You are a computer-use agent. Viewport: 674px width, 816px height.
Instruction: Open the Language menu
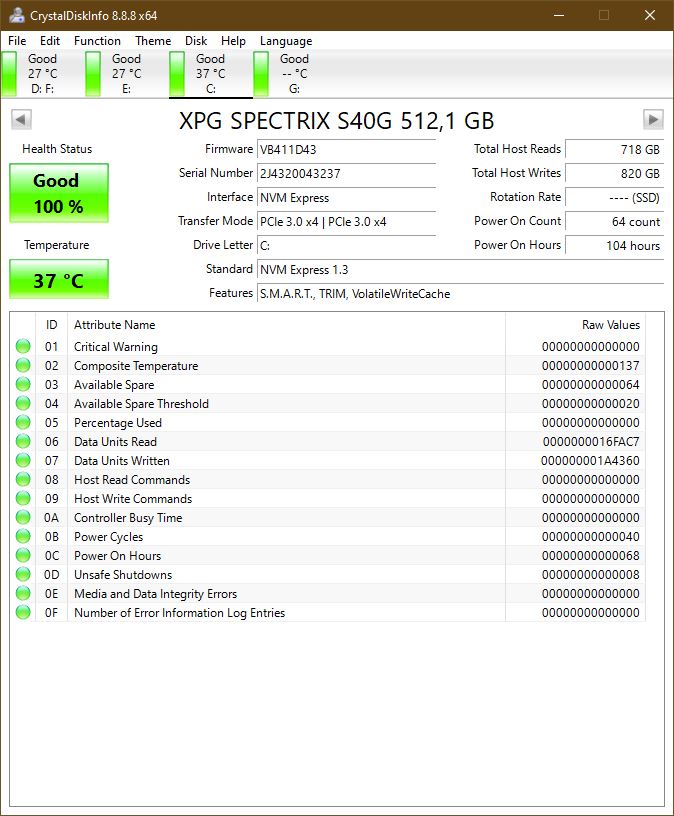(x=286, y=41)
